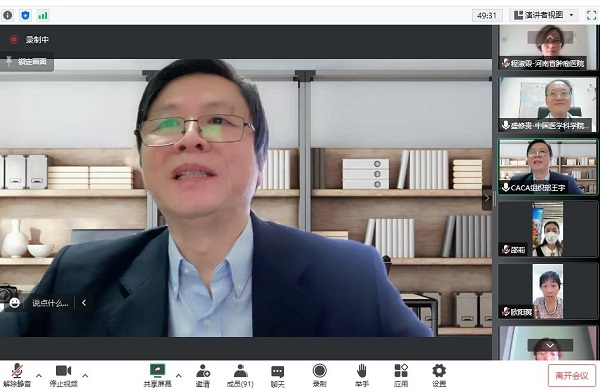Select the CACA participant video thumbnail
This screenshot has width=600, height=389.
(x=548, y=167)
